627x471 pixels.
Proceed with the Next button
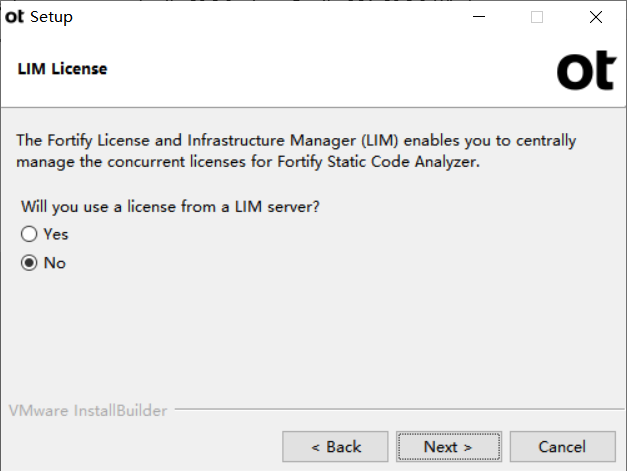449,447
